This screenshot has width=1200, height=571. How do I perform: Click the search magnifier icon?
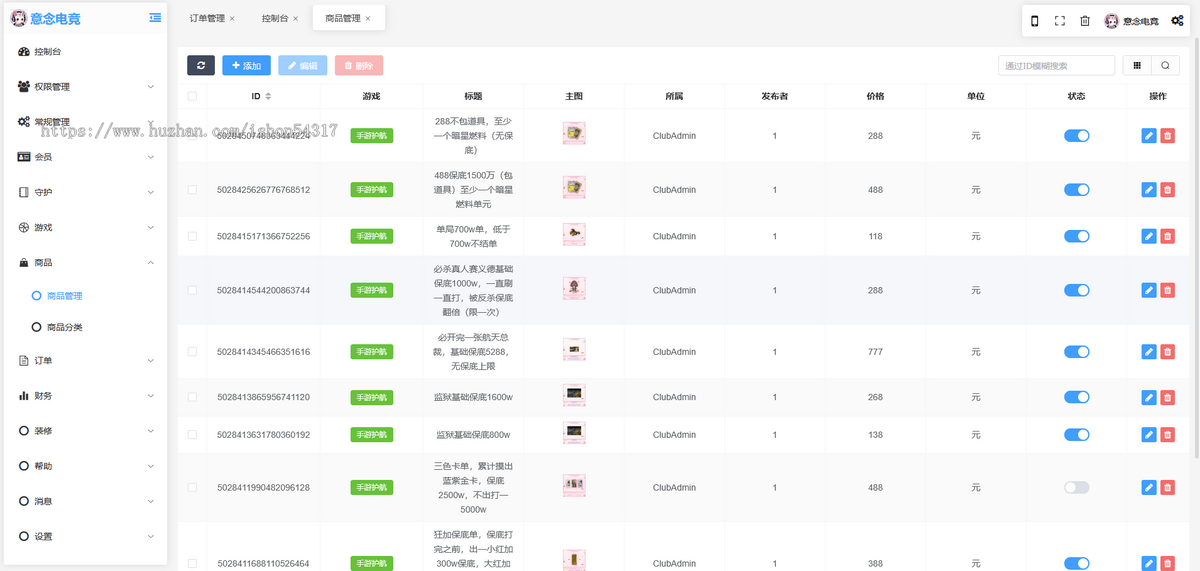coord(1165,65)
